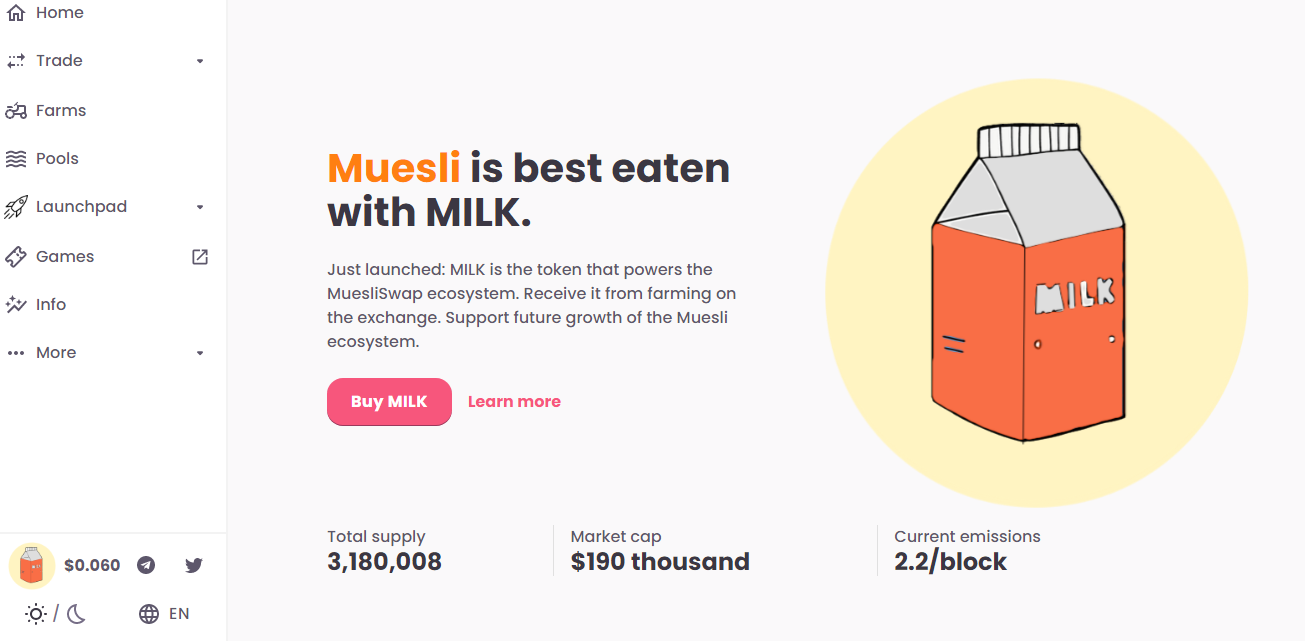Expand the Launchpad dropdown arrow

[x=200, y=207]
